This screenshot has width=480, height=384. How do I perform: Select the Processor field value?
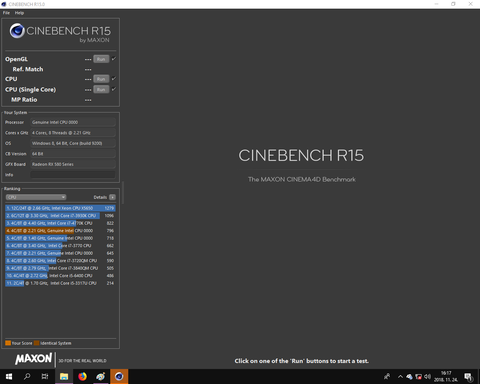click(x=73, y=122)
